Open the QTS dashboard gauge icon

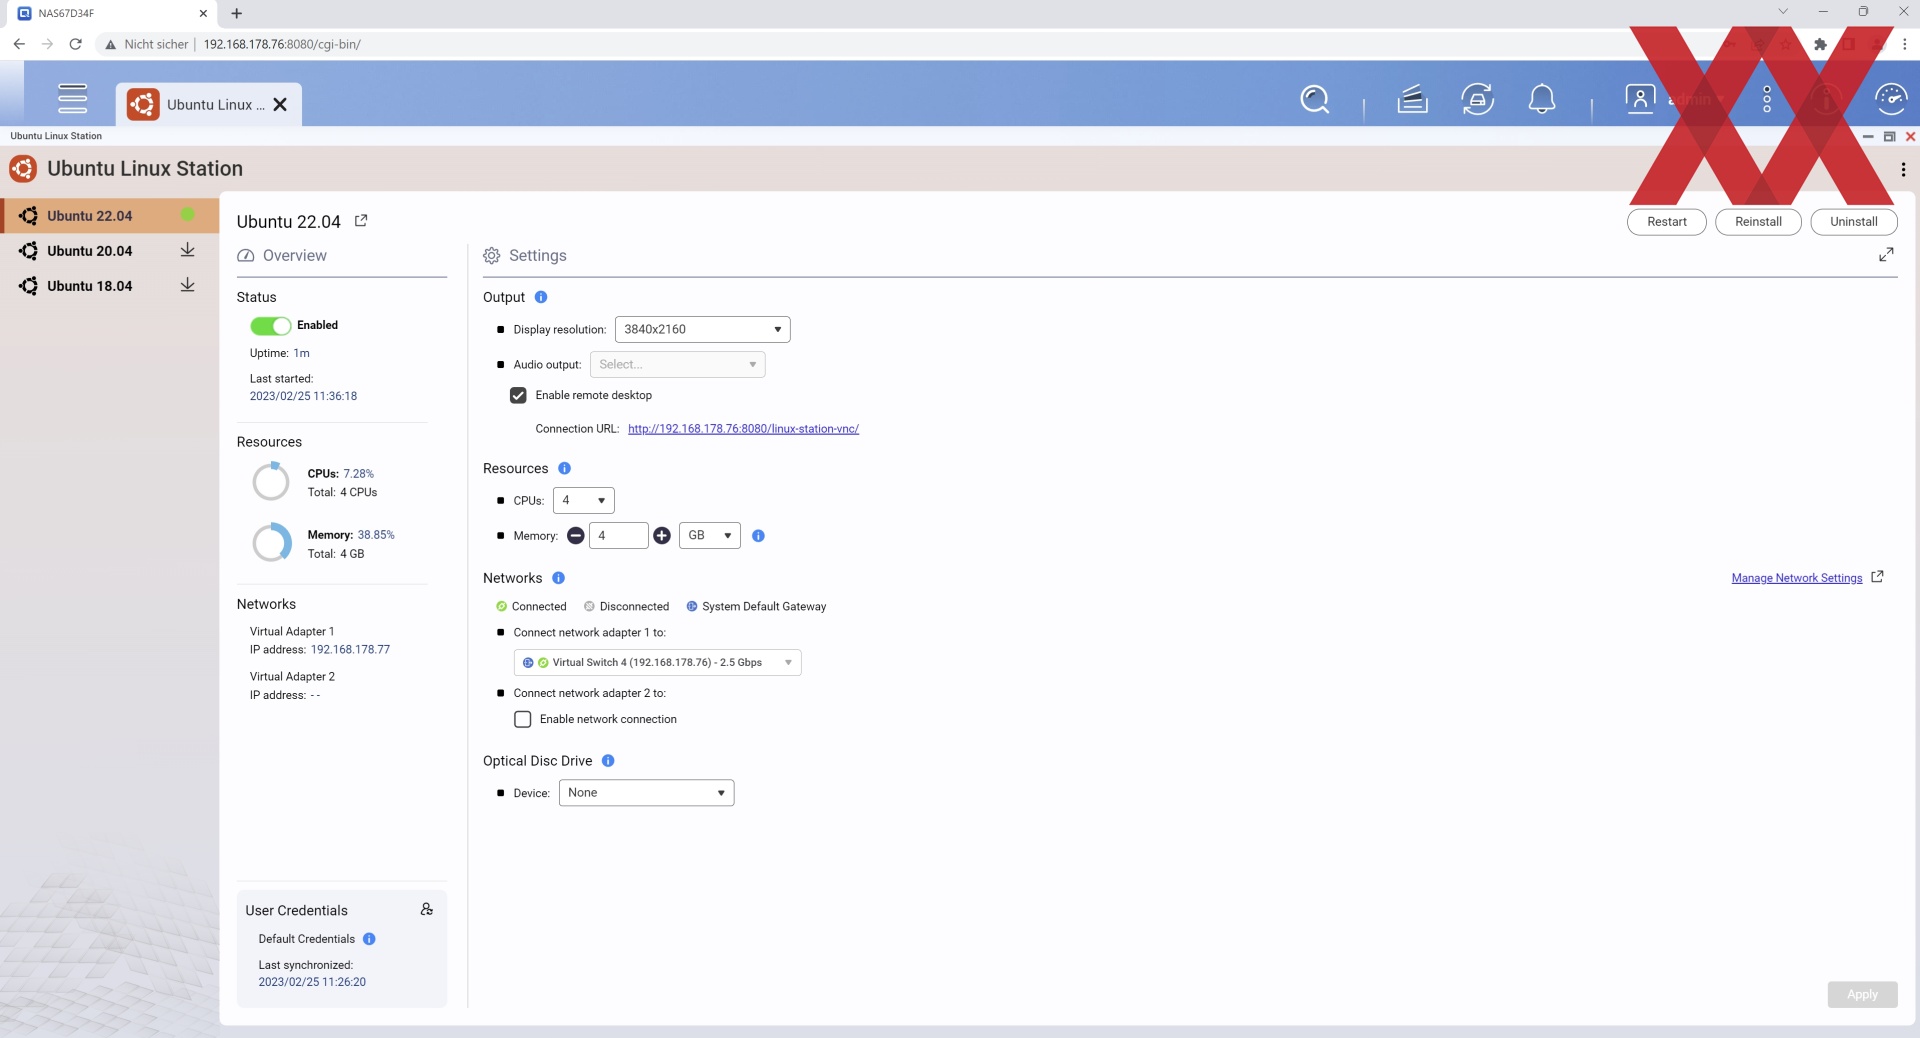click(1891, 99)
